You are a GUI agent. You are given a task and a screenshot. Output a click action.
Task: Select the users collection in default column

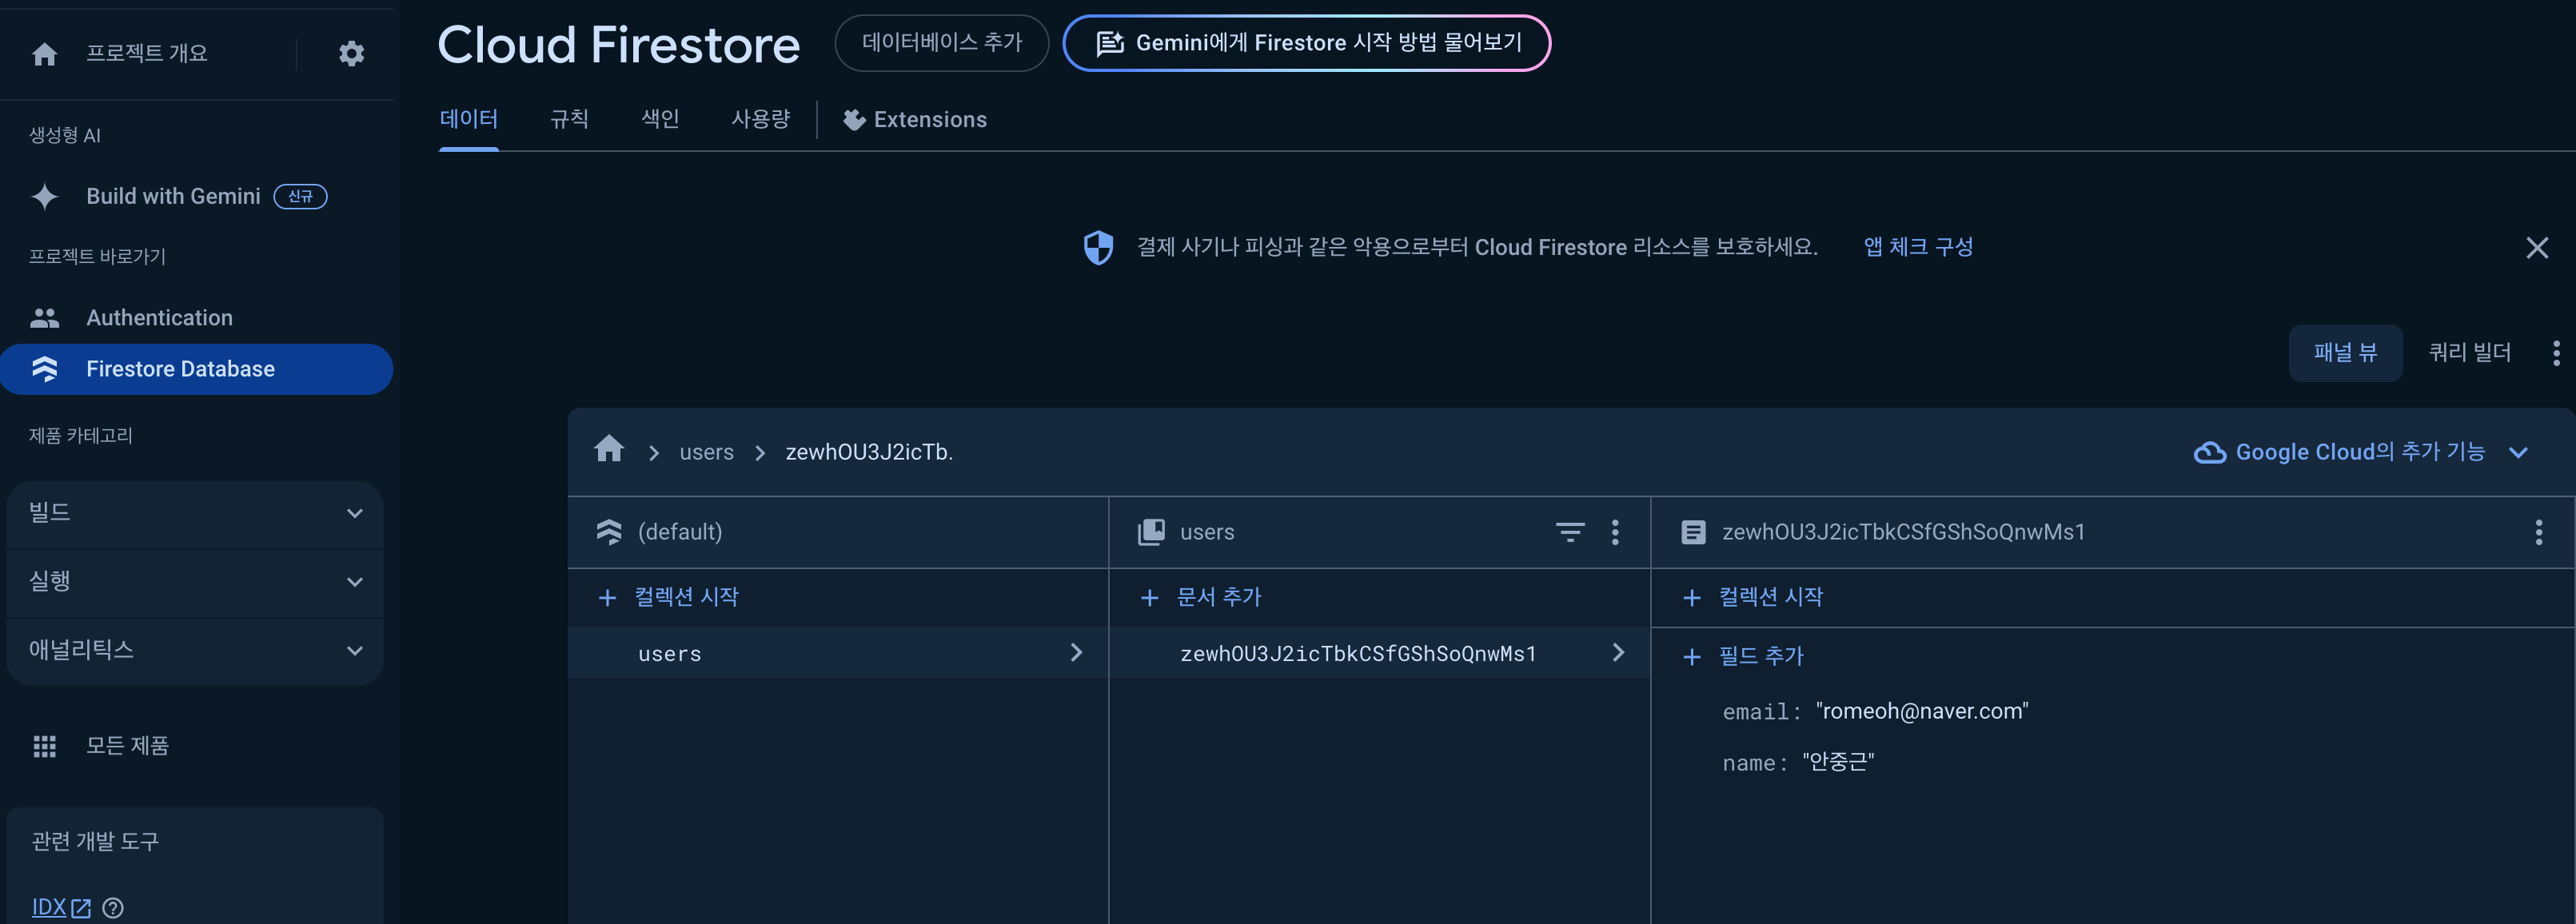(x=670, y=654)
